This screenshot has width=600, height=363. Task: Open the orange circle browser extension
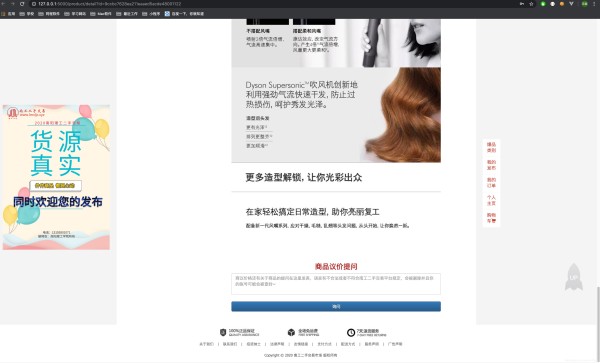click(562, 4)
